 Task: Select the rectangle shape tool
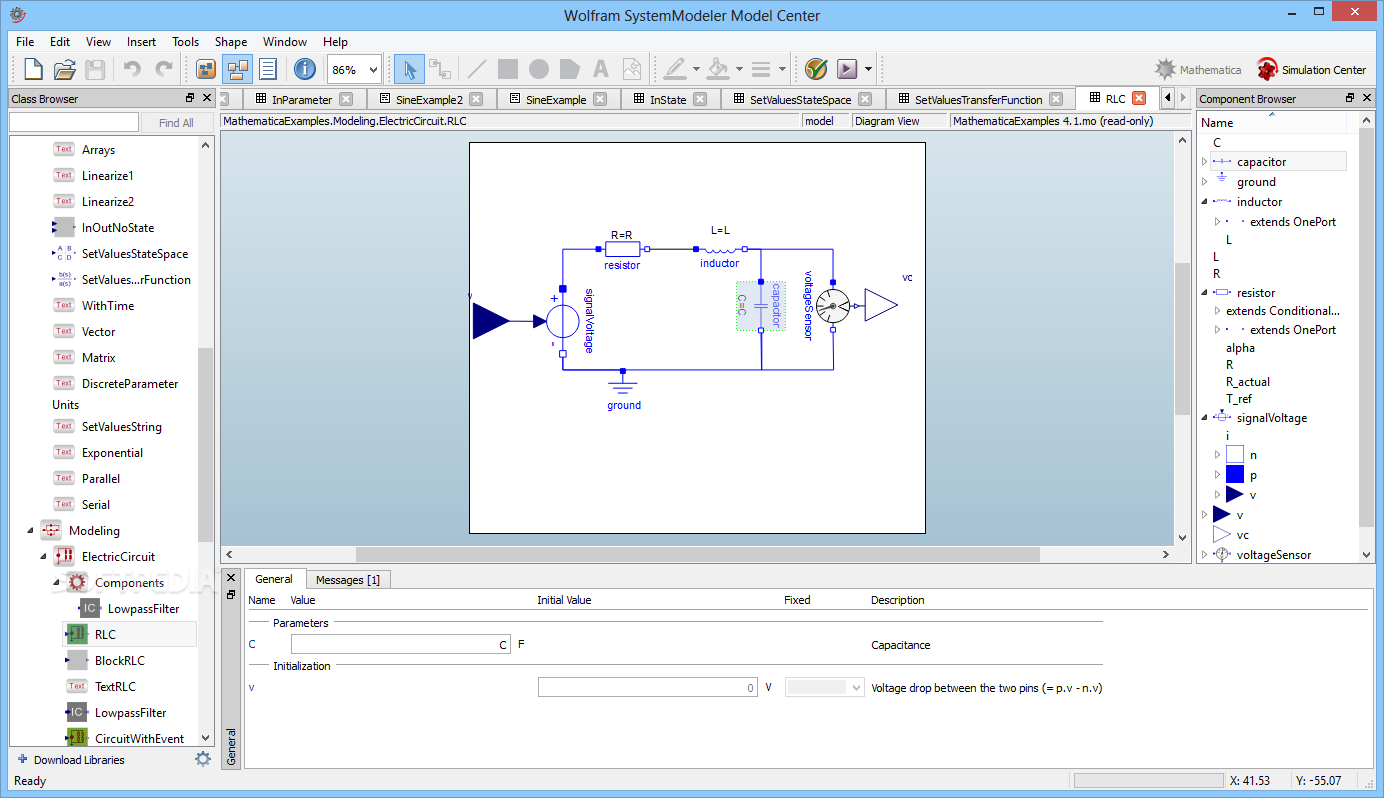tap(508, 69)
